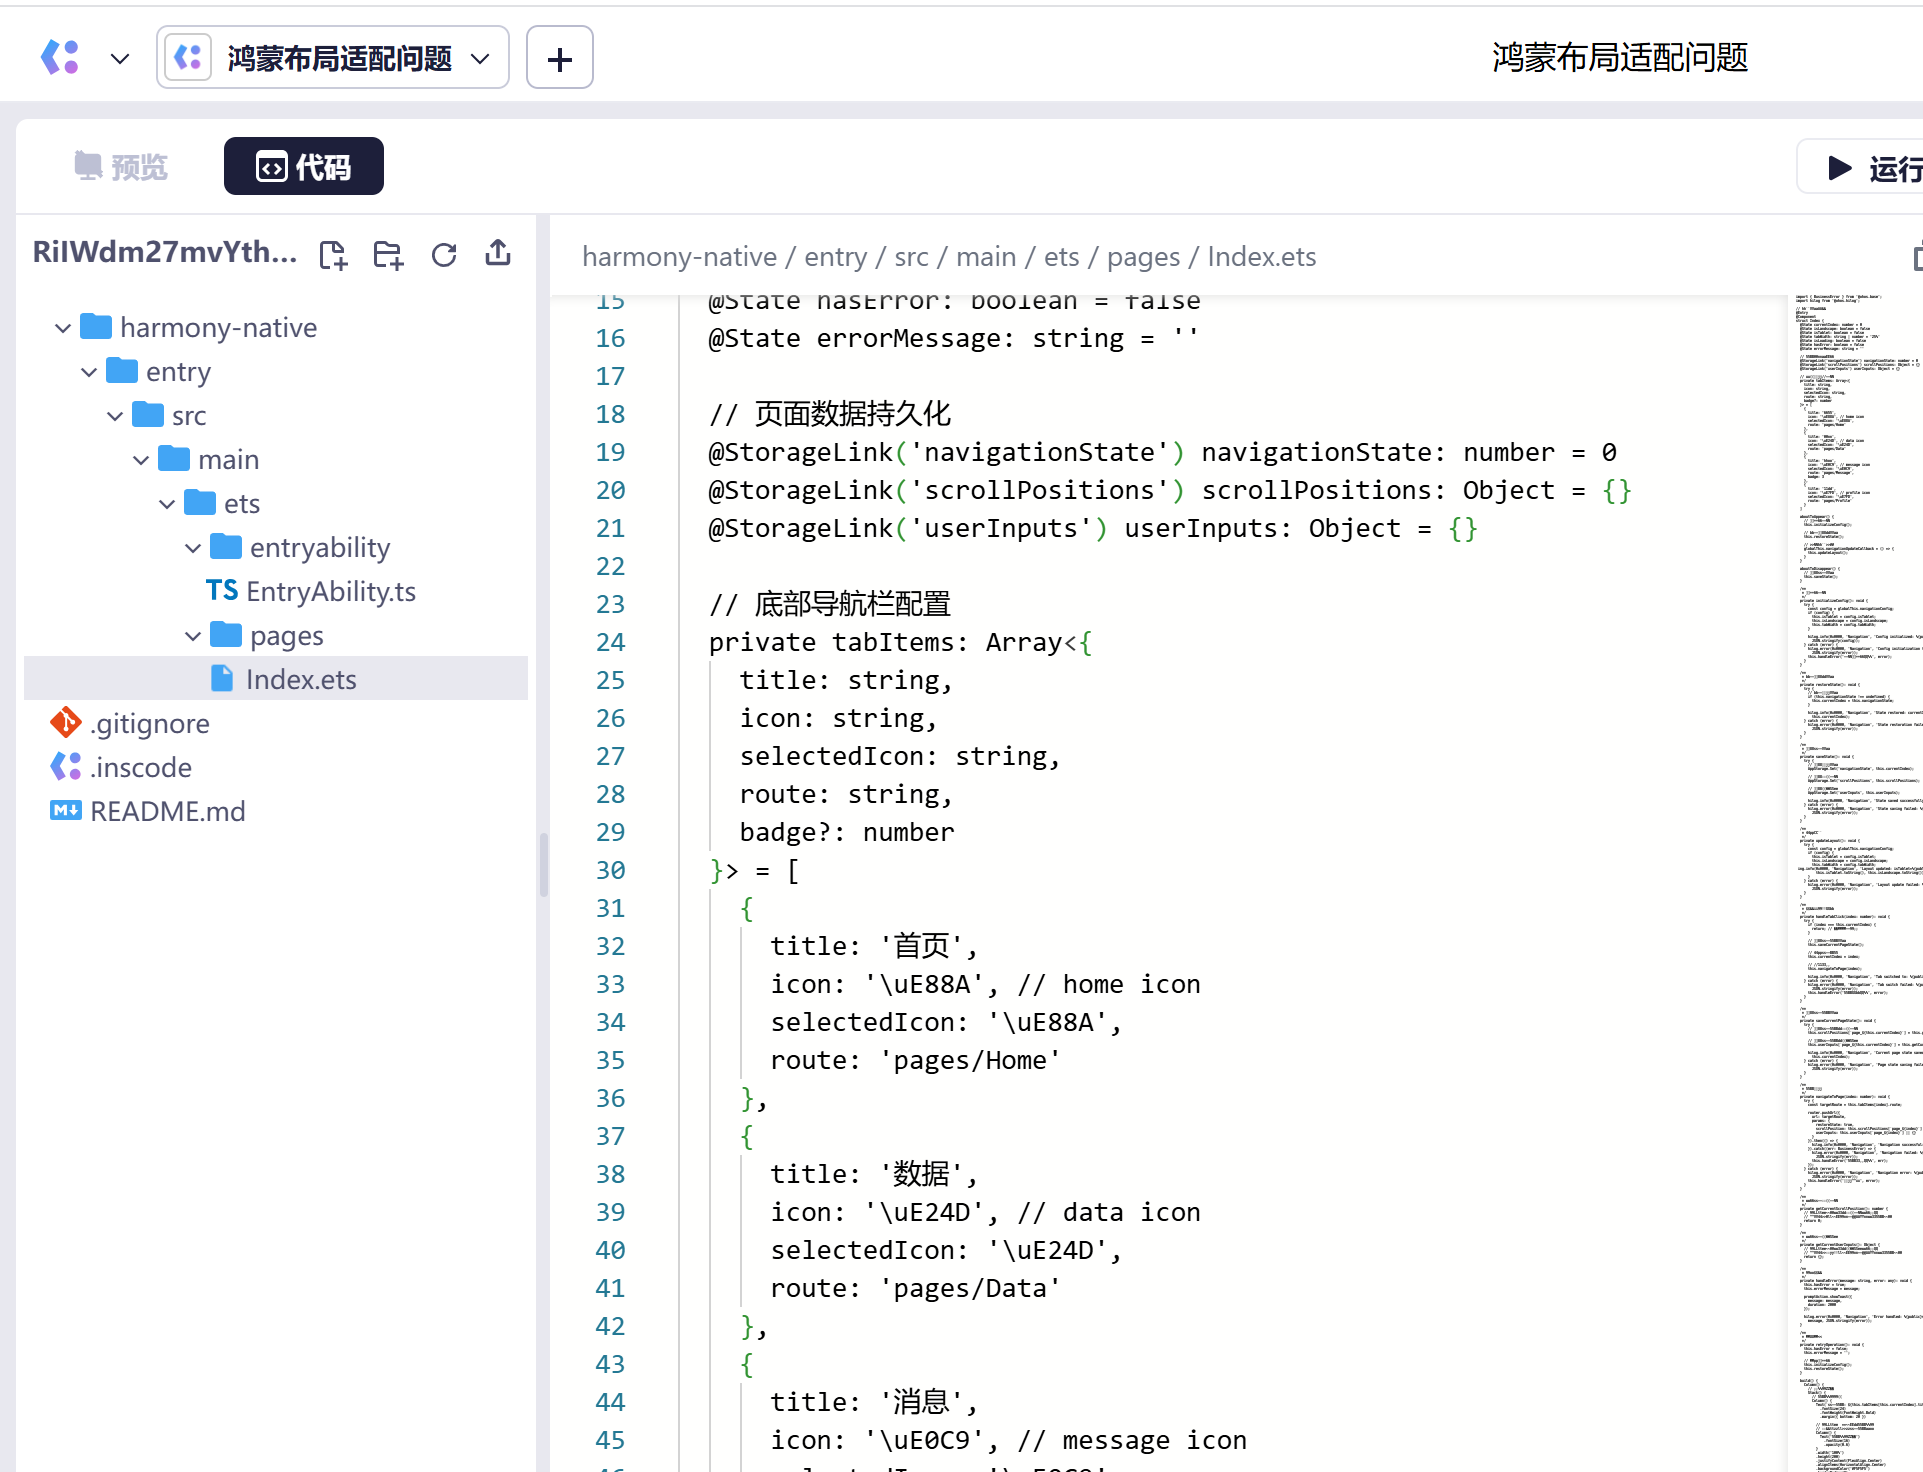The width and height of the screenshot is (1923, 1472).
Task: Open dropdown arrow beside InsCode logo
Action: click(120, 58)
